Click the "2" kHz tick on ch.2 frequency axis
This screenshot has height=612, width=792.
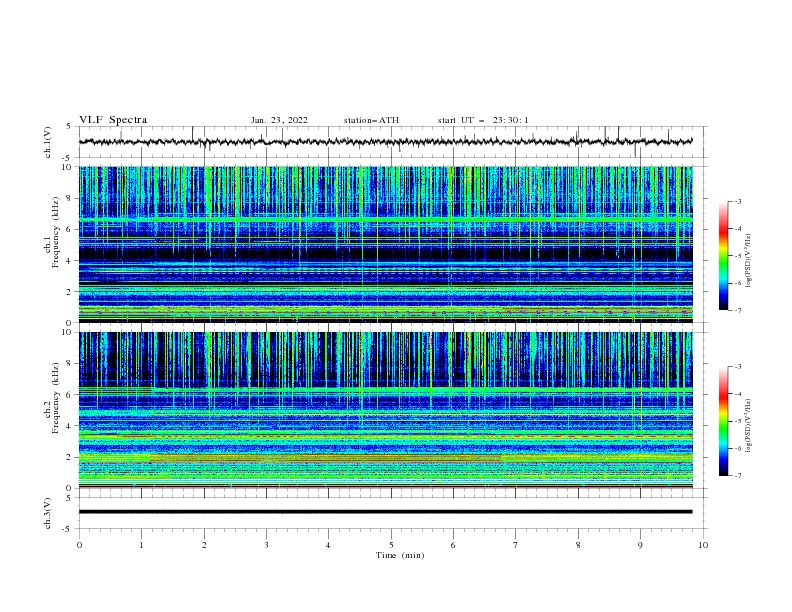(x=70, y=457)
